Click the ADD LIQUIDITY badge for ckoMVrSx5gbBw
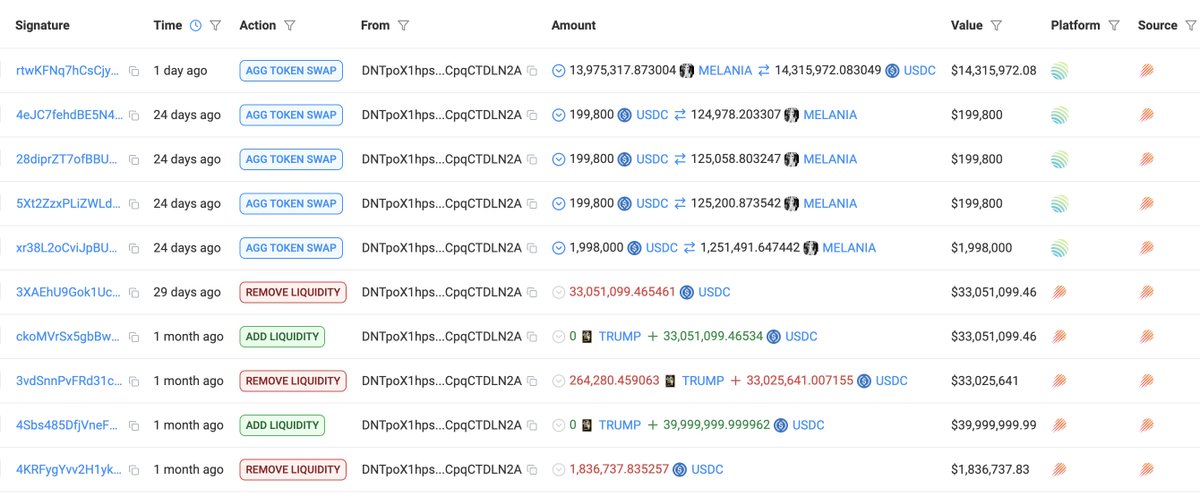This screenshot has height=497, width=1200. (282, 337)
